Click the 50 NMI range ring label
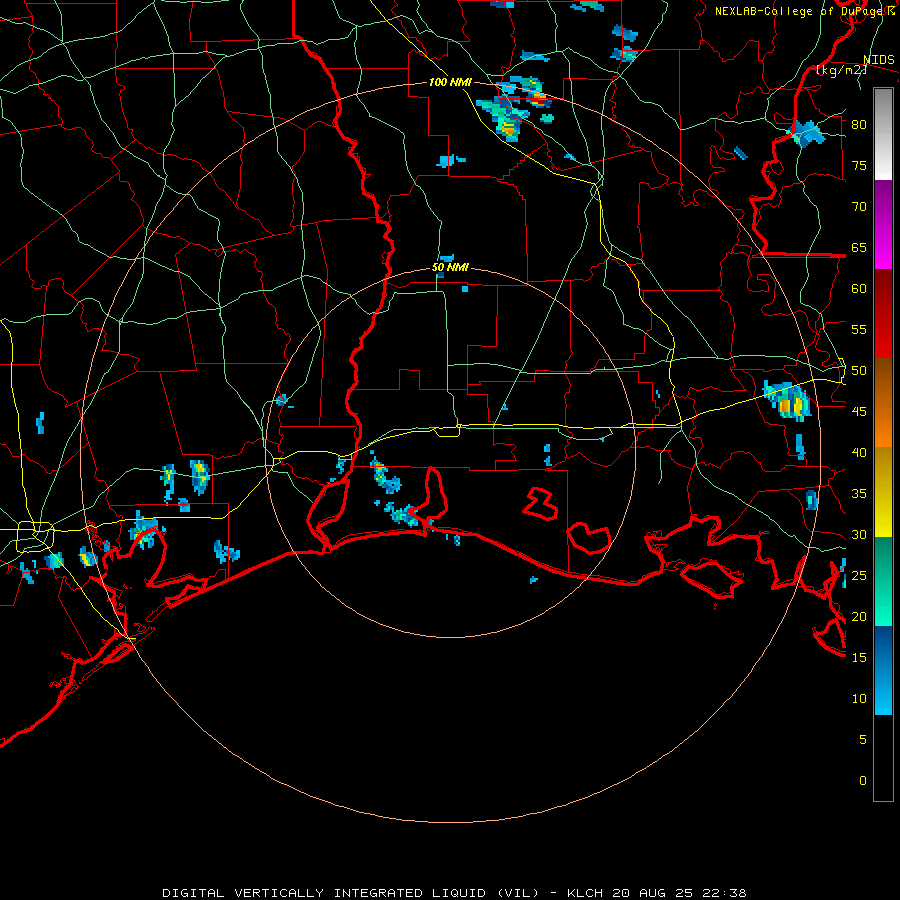This screenshot has height=900, width=900. (450, 267)
